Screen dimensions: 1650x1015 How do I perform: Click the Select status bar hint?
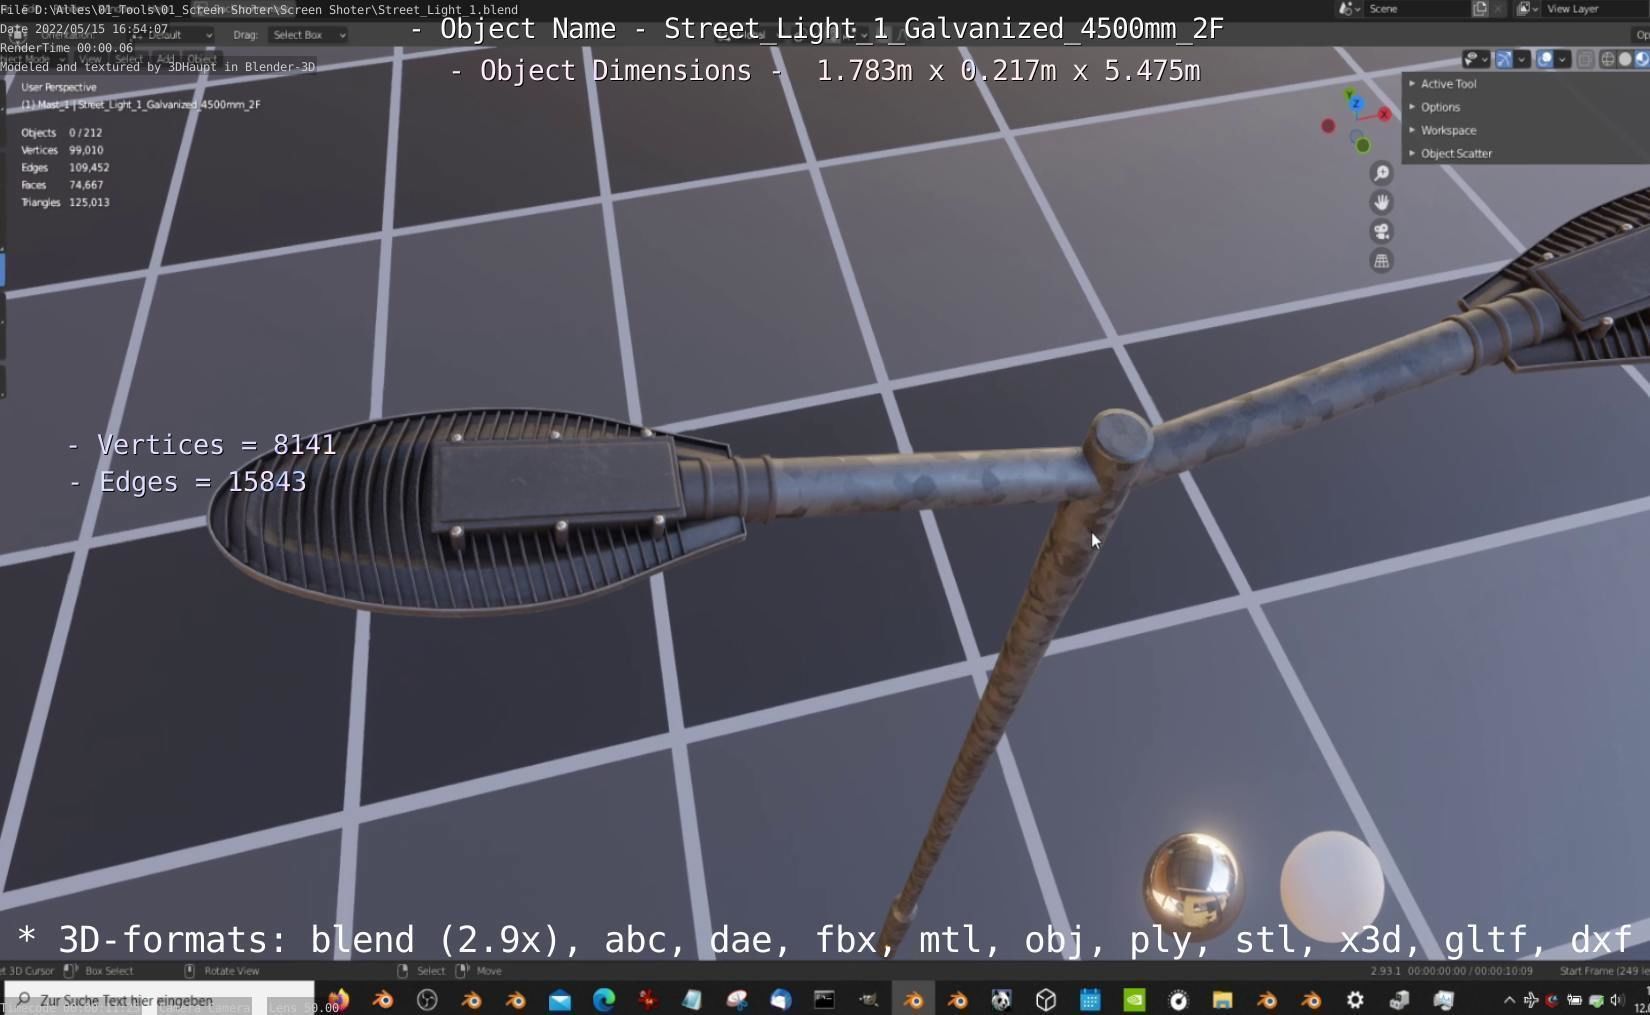(421, 970)
